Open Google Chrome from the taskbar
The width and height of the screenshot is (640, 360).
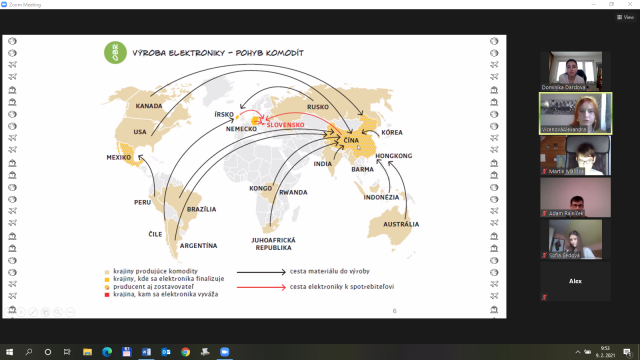185,352
